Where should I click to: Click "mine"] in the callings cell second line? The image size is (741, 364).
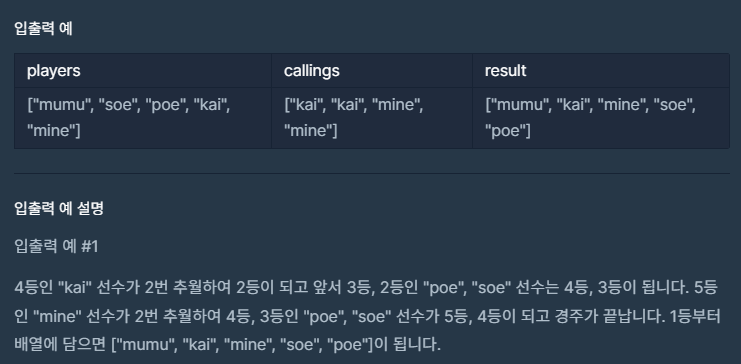click(x=310, y=131)
